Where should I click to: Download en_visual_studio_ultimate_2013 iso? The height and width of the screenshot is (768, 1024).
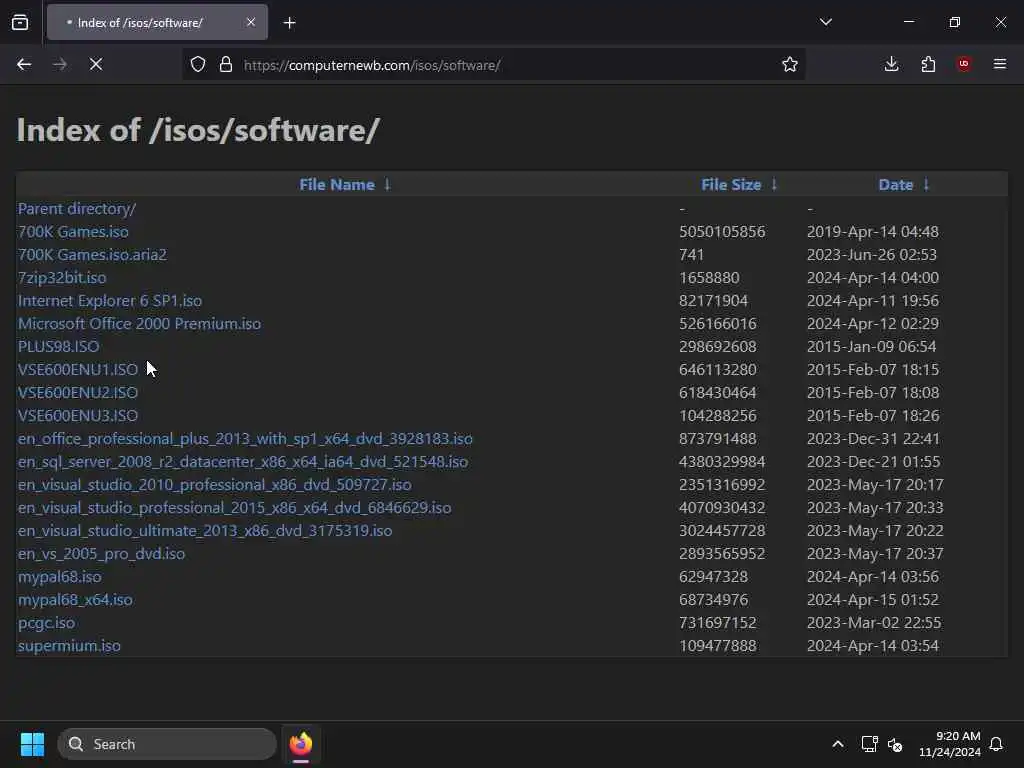(x=205, y=530)
